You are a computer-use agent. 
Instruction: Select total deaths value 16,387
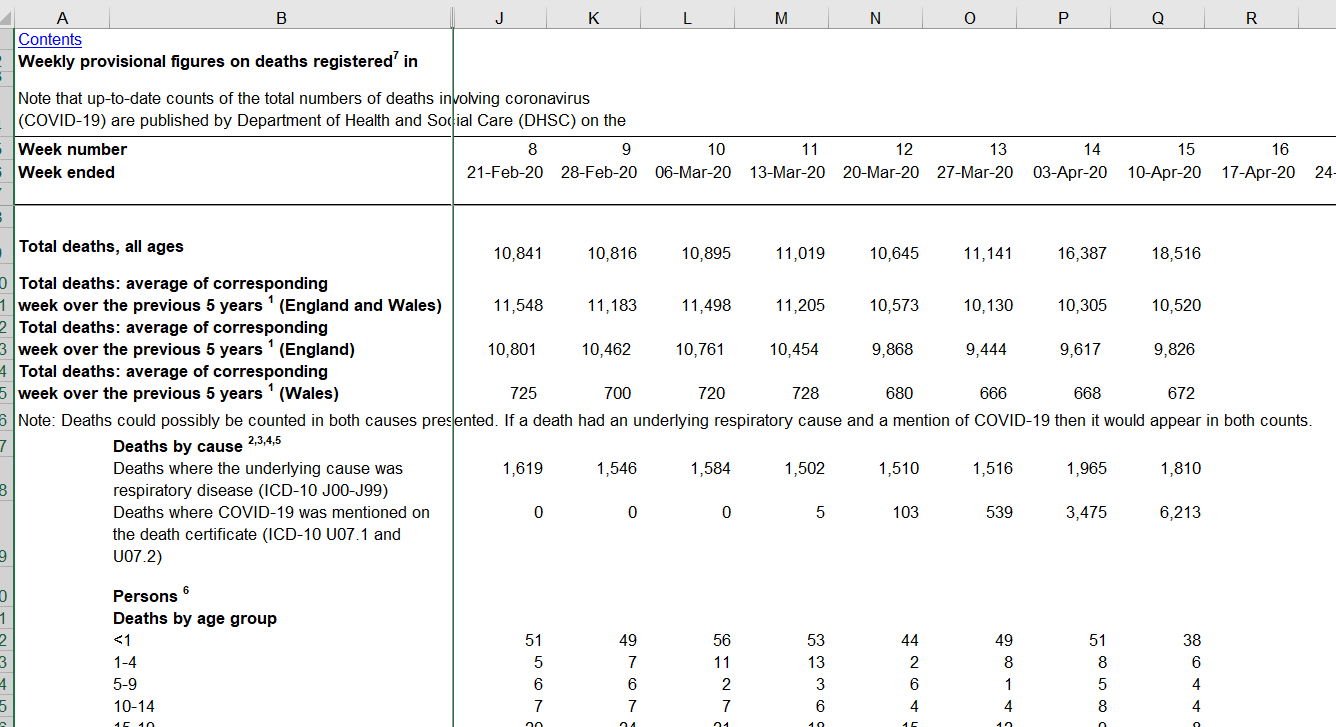click(1082, 254)
